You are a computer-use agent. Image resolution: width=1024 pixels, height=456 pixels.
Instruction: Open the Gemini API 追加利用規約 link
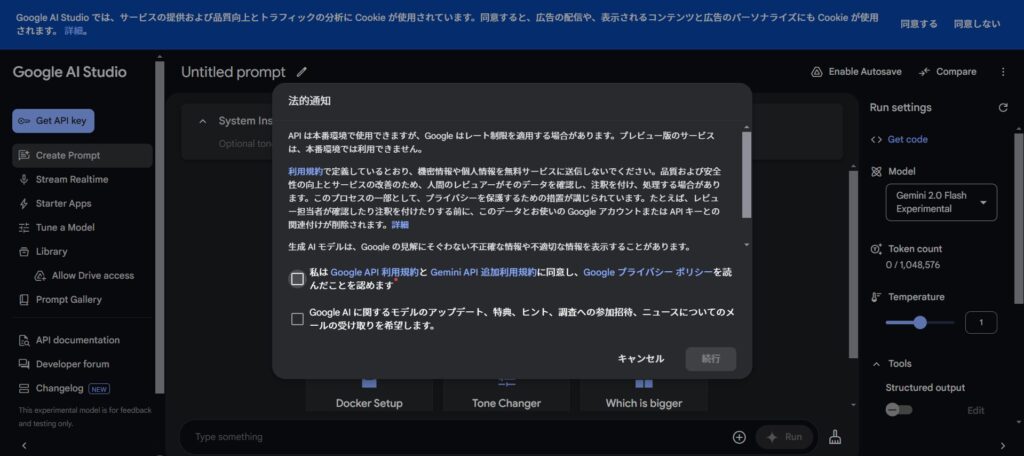coord(483,272)
